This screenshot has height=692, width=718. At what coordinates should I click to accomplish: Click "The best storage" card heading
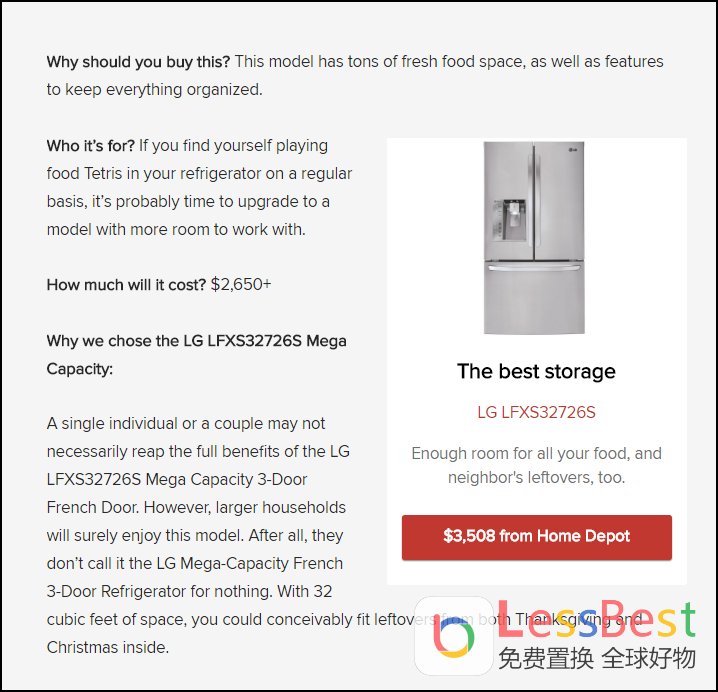536,372
